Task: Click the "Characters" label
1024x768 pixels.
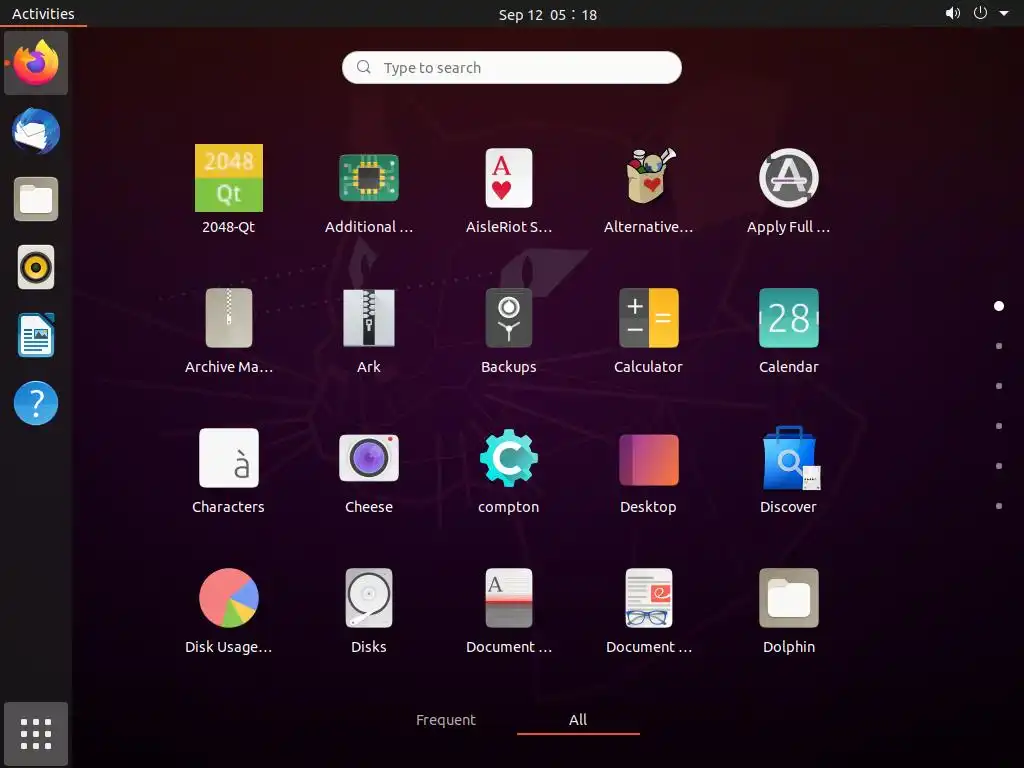Action: [x=229, y=507]
